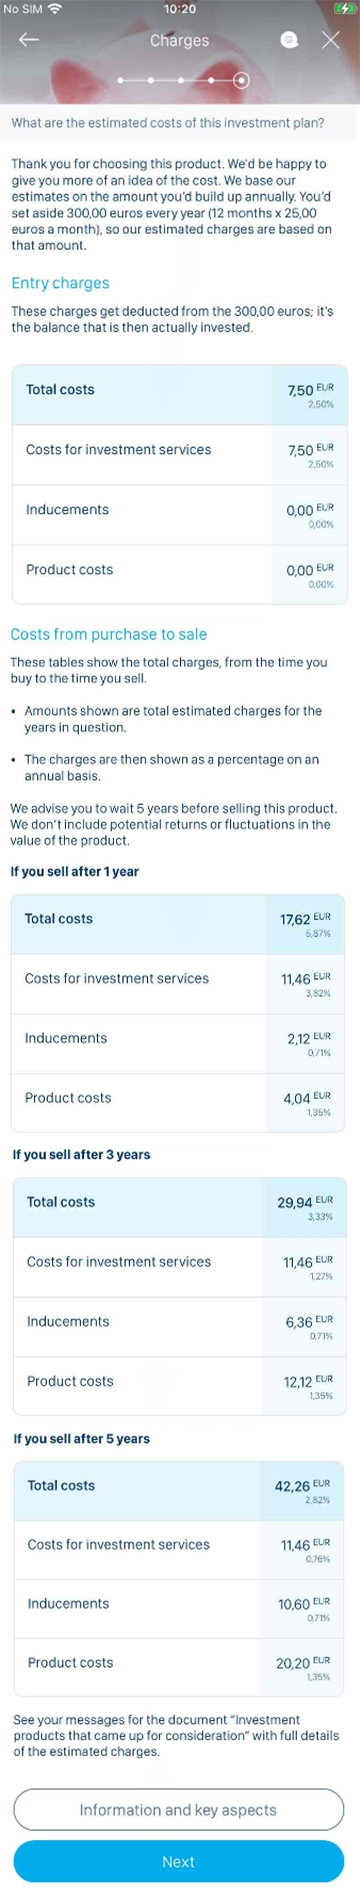Screen dimensions: 360x1900
Task: Tap the current fifth progress step circle
Action: 241,80
